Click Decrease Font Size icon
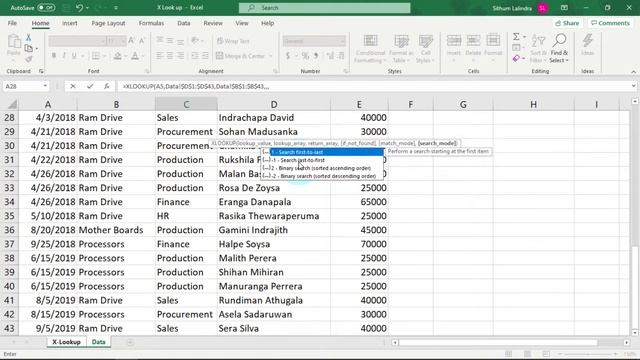Image resolution: width=640 pixels, height=360 pixels. click(x=142, y=40)
